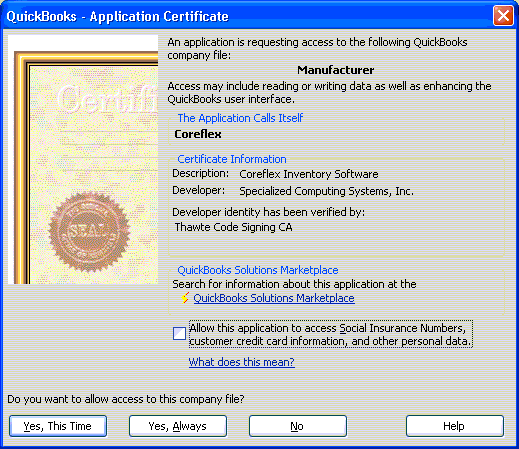Screen dimensions: 519x449
Task: Open the QuickBooks Solutions Marketplace link
Action: click(274, 298)
